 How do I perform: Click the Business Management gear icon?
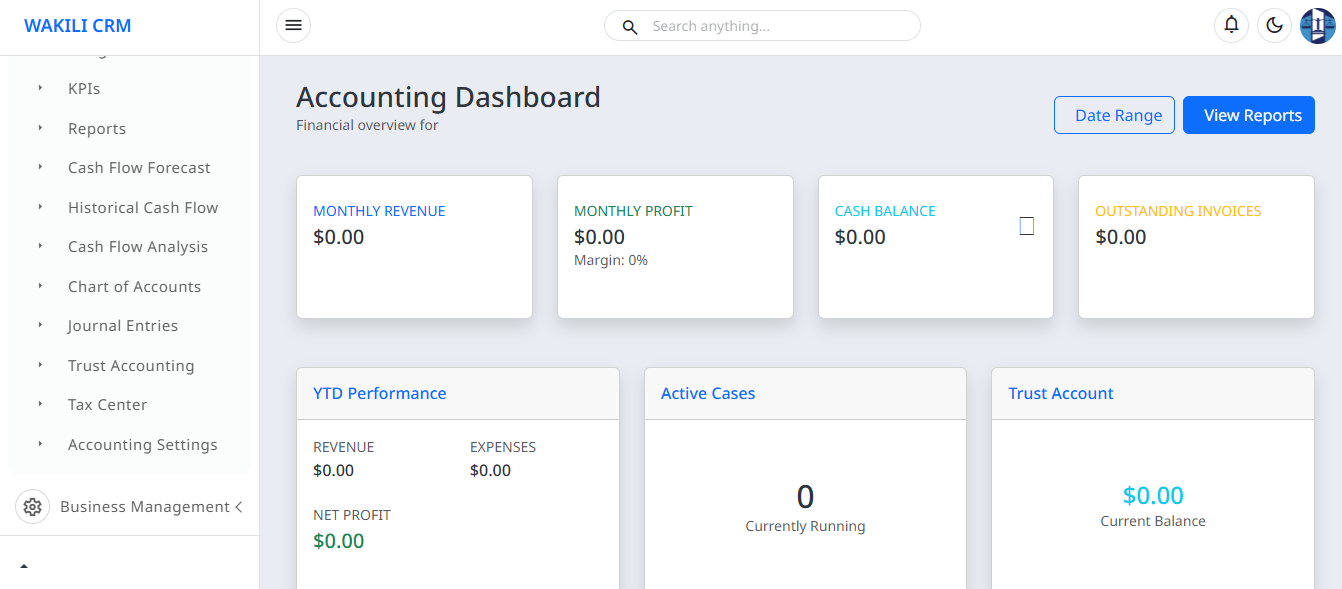(32, 507)
